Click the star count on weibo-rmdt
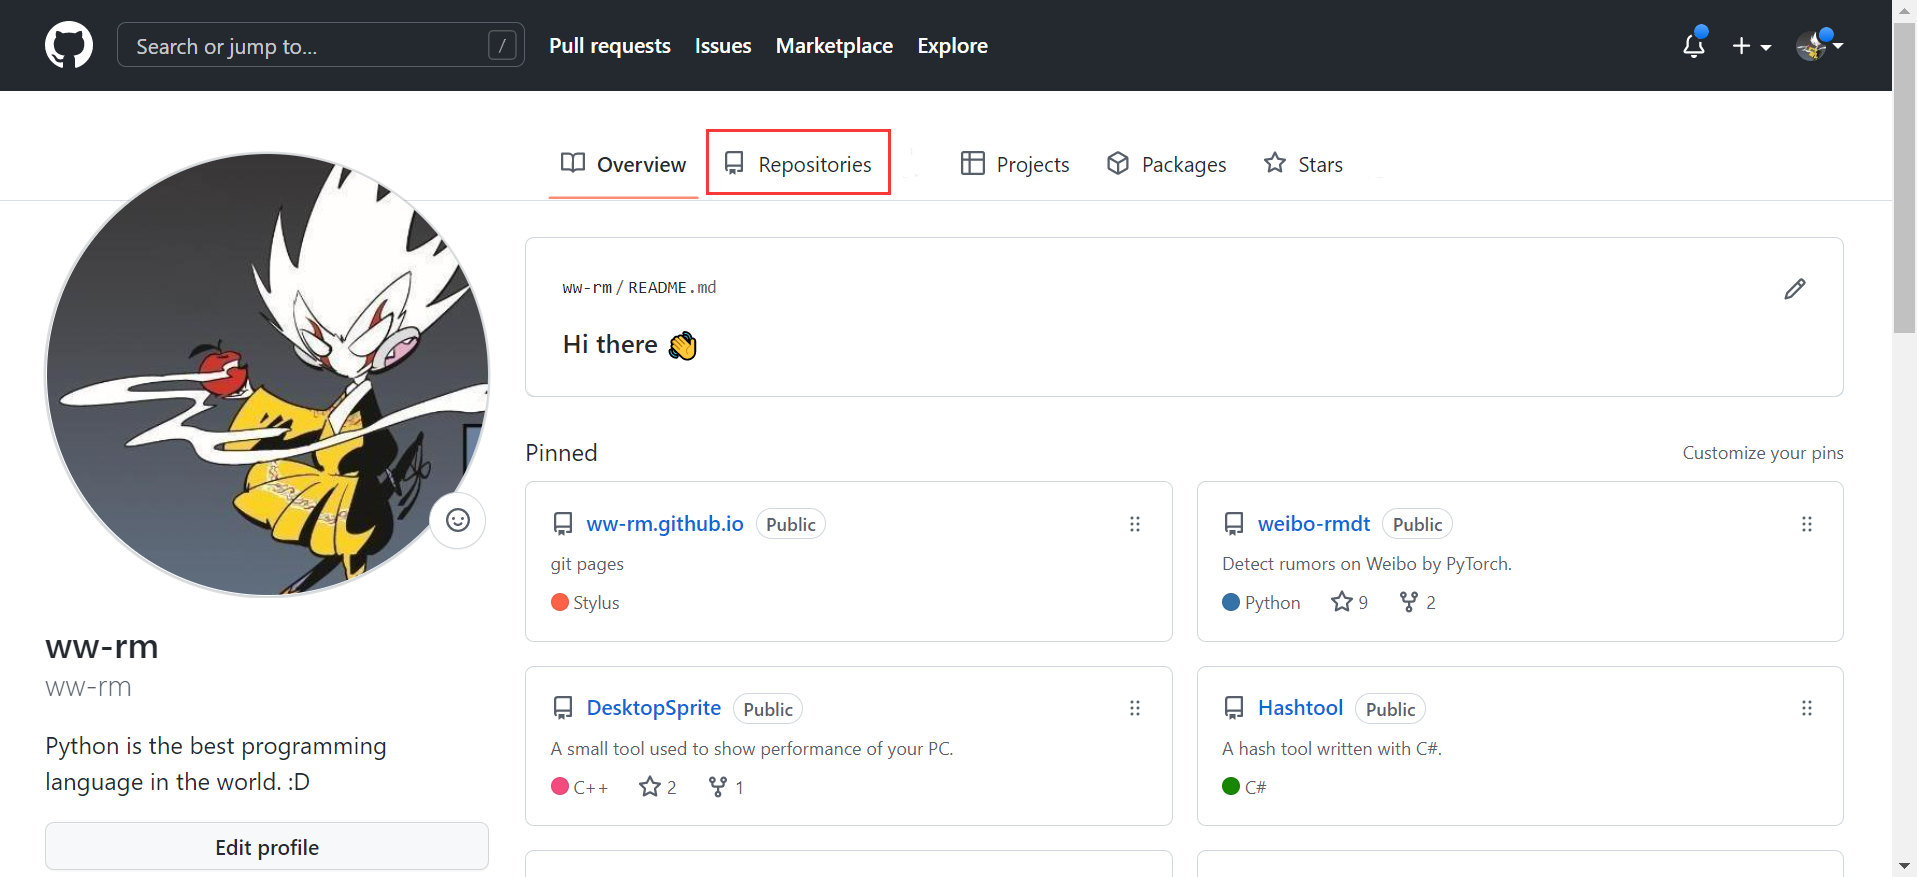Viewport: 1917px width, 877px height. (1349, 602)
